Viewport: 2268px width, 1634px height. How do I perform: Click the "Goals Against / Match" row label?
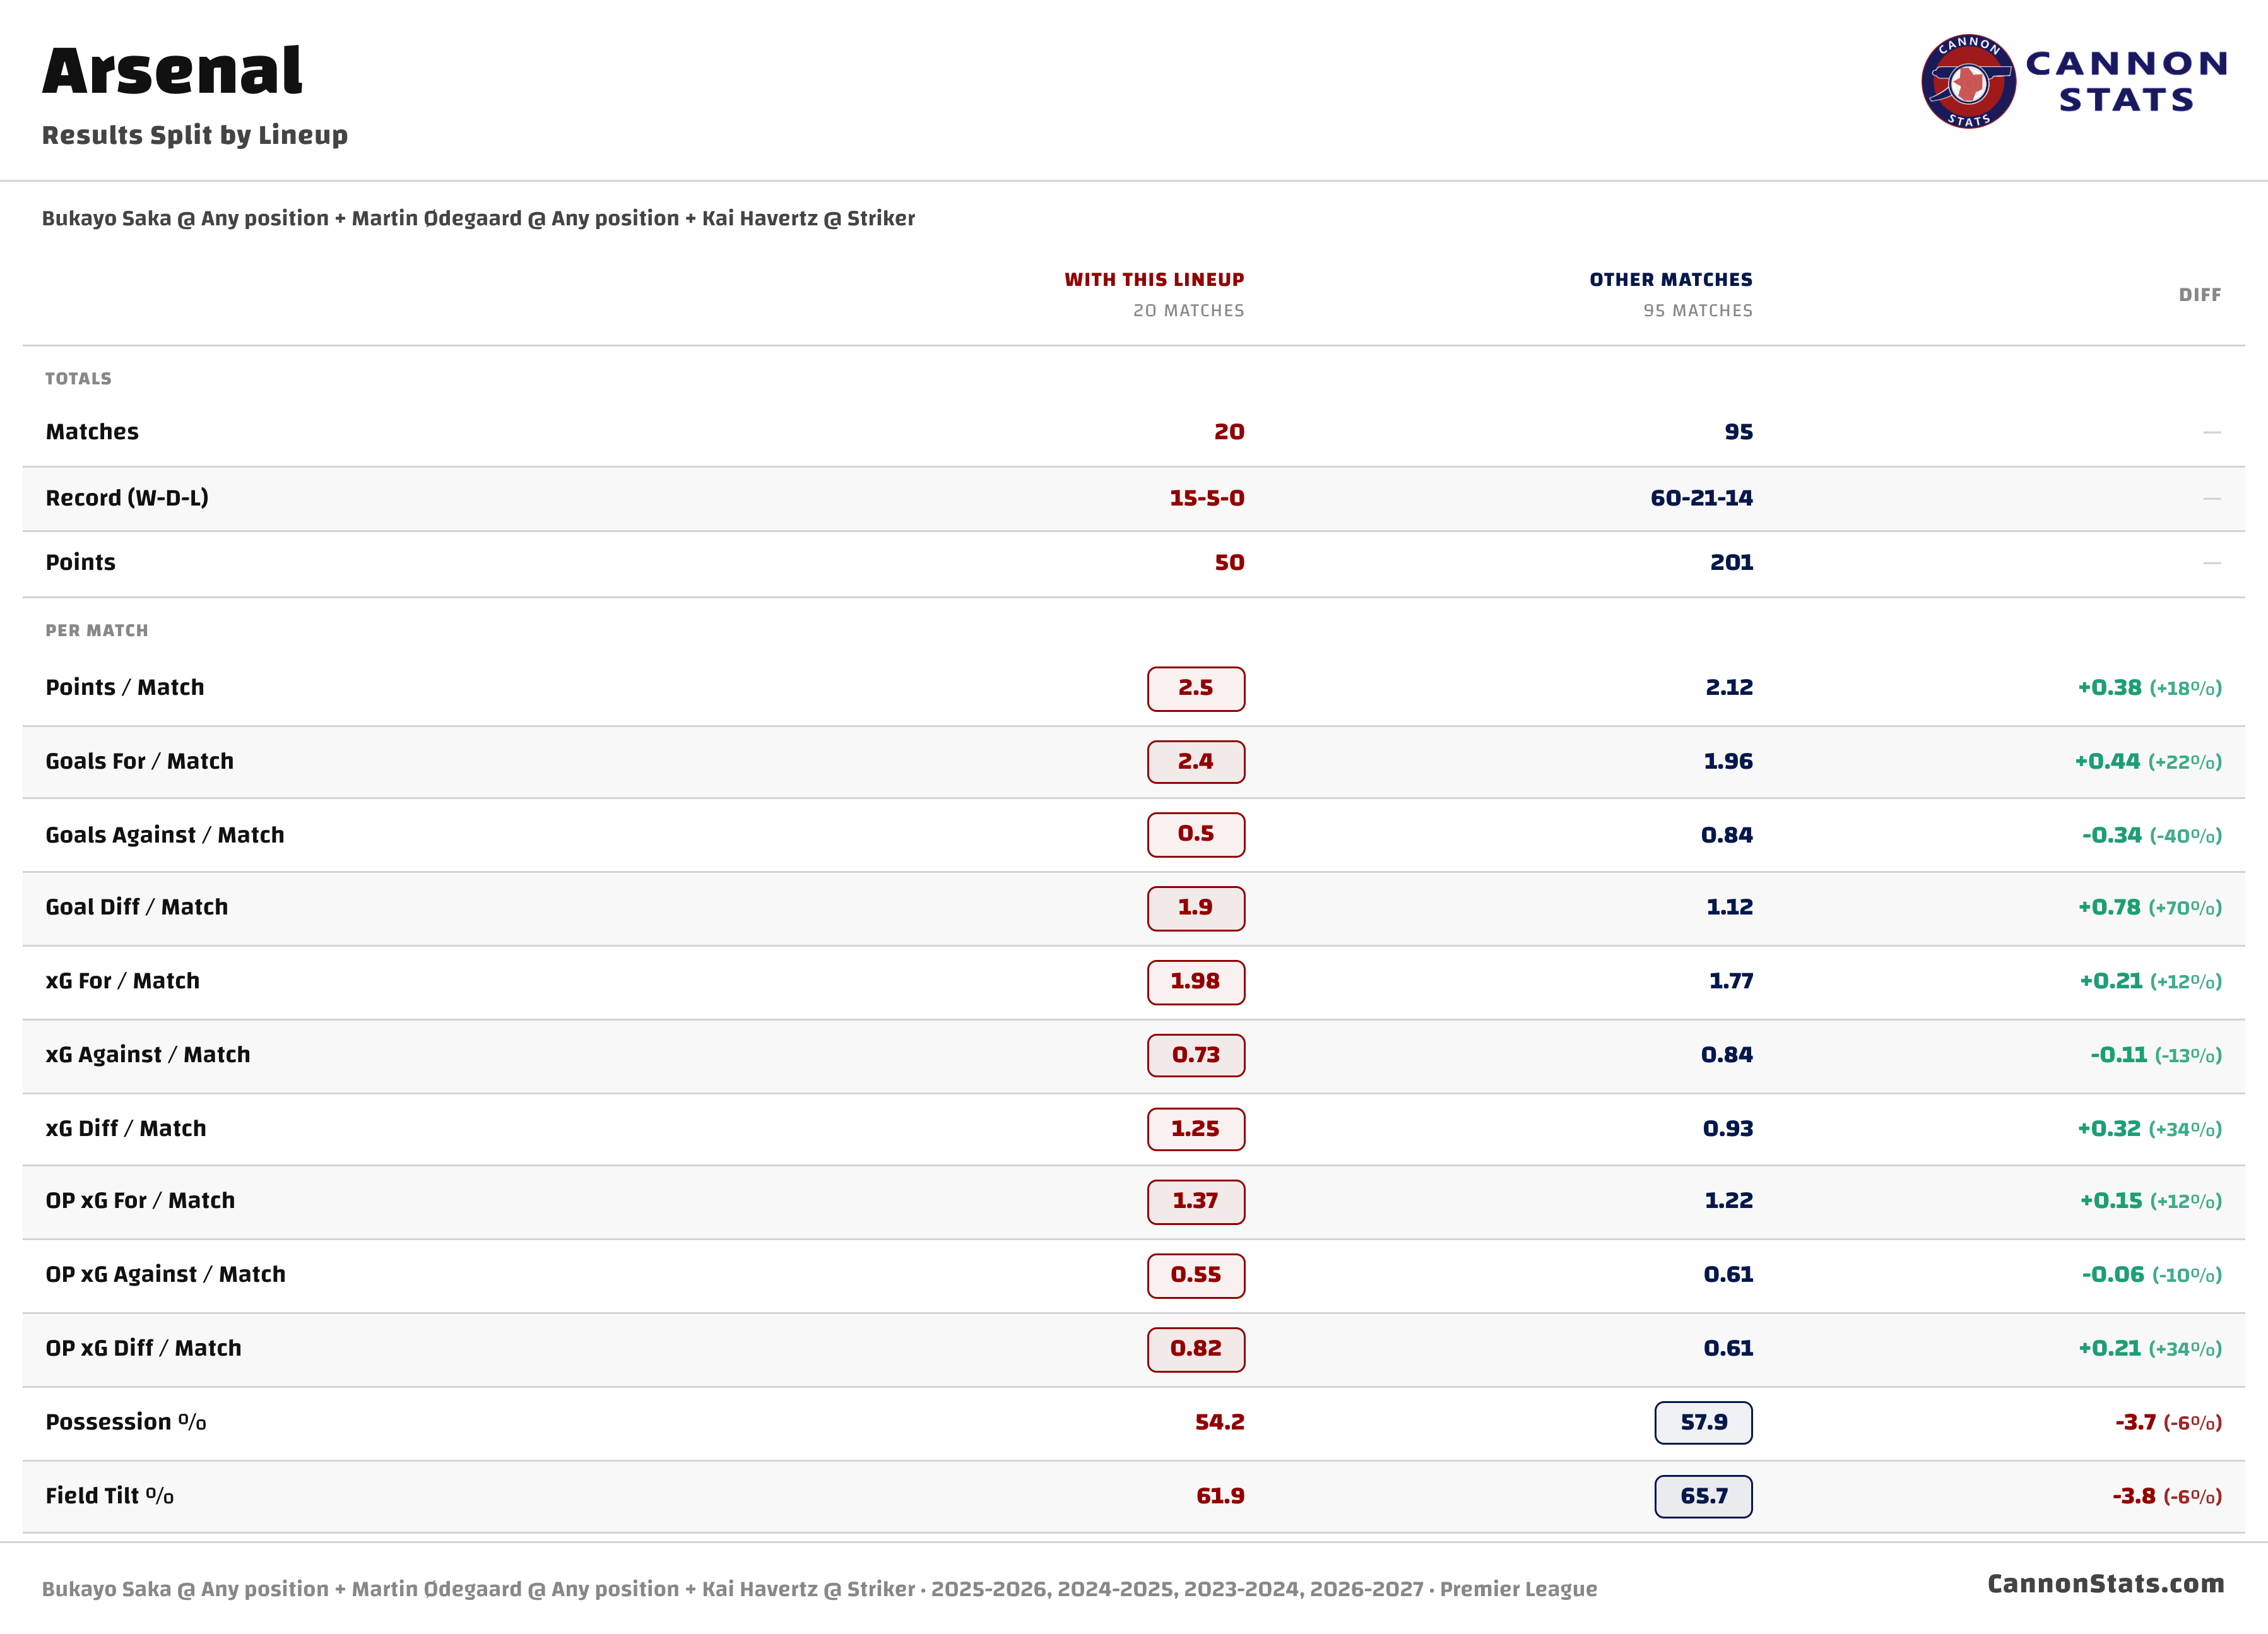tap(165, 836)
